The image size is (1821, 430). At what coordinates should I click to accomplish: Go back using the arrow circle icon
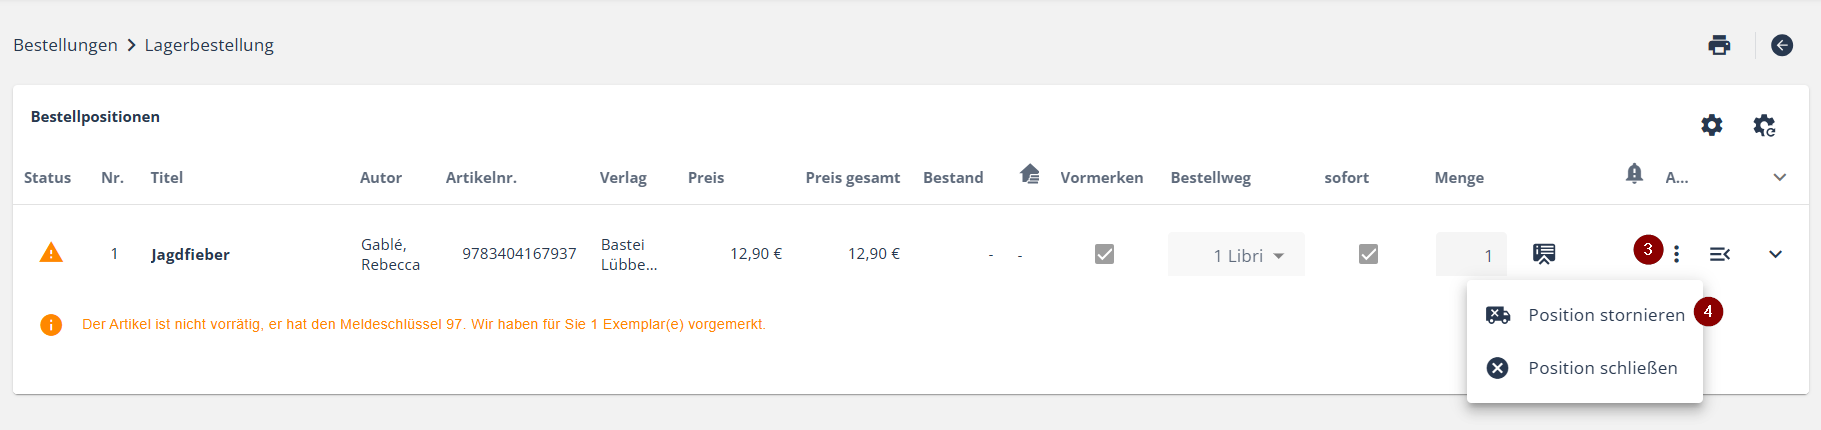click(1782, 45)
